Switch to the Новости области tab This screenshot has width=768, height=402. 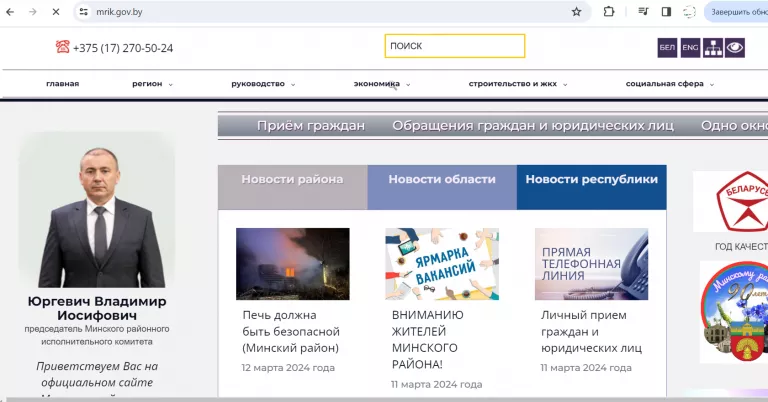[442, 179]
